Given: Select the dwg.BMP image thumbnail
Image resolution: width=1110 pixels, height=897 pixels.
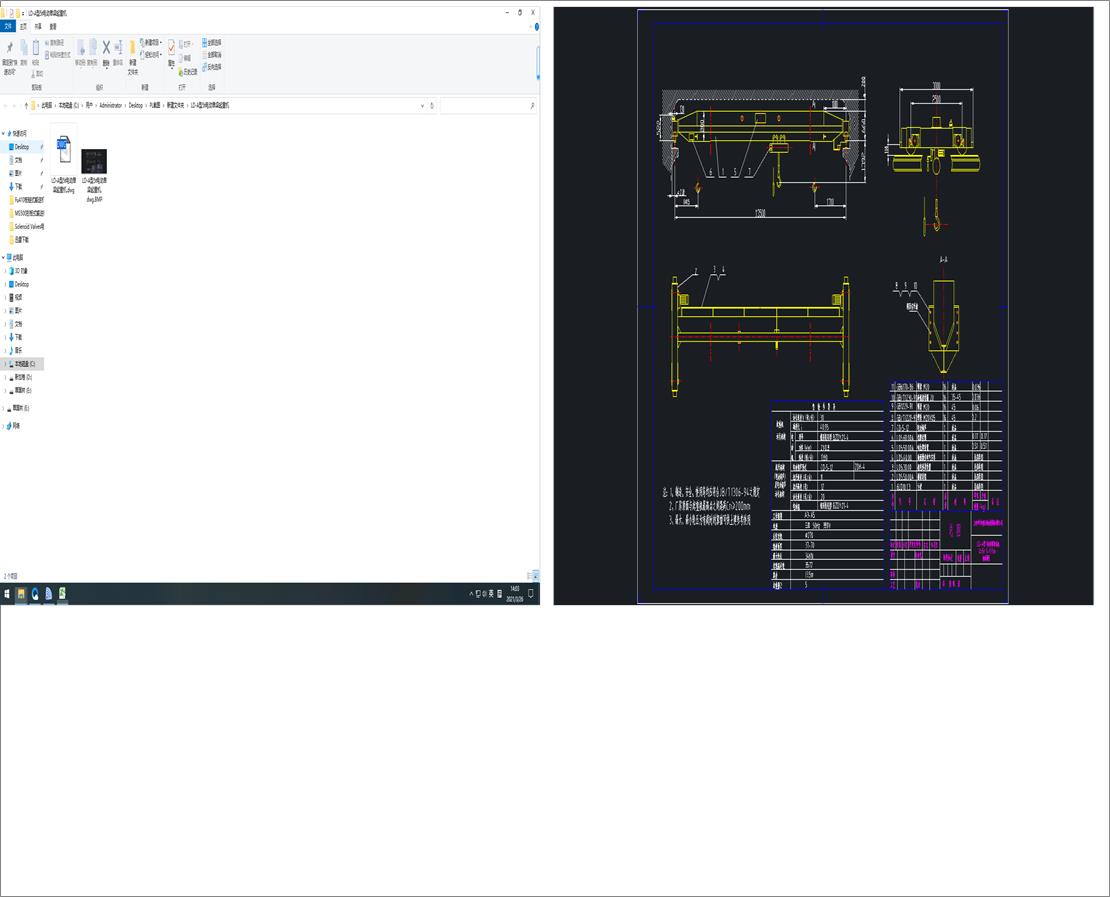Looking at the screenshot, I should pyautogui.click(x=94, y=161).
